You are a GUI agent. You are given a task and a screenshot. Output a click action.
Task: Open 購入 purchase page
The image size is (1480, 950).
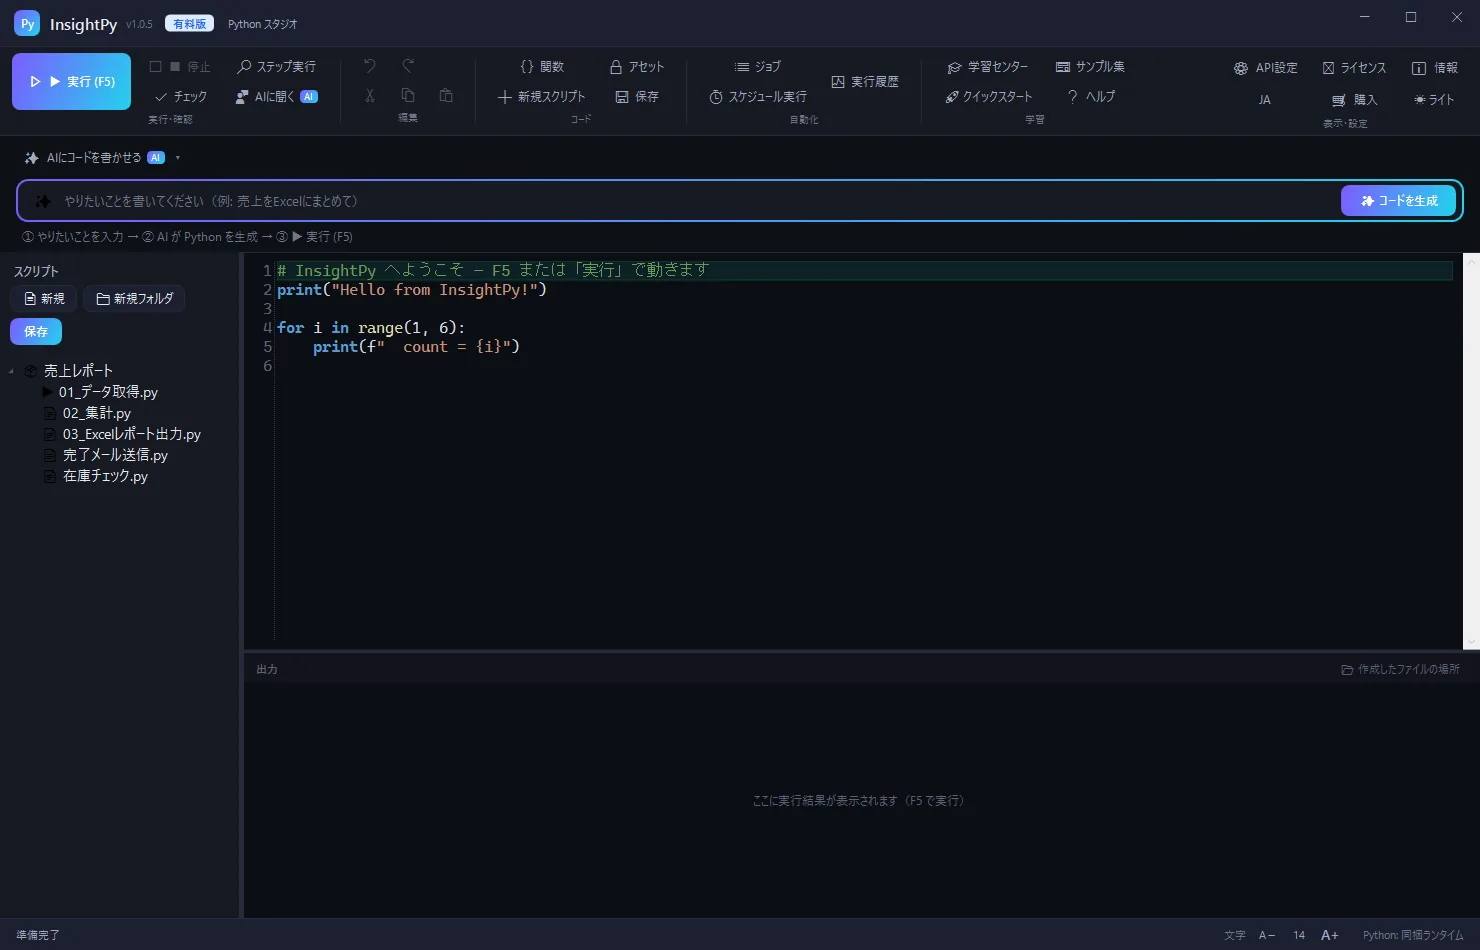click(1354, 100)
